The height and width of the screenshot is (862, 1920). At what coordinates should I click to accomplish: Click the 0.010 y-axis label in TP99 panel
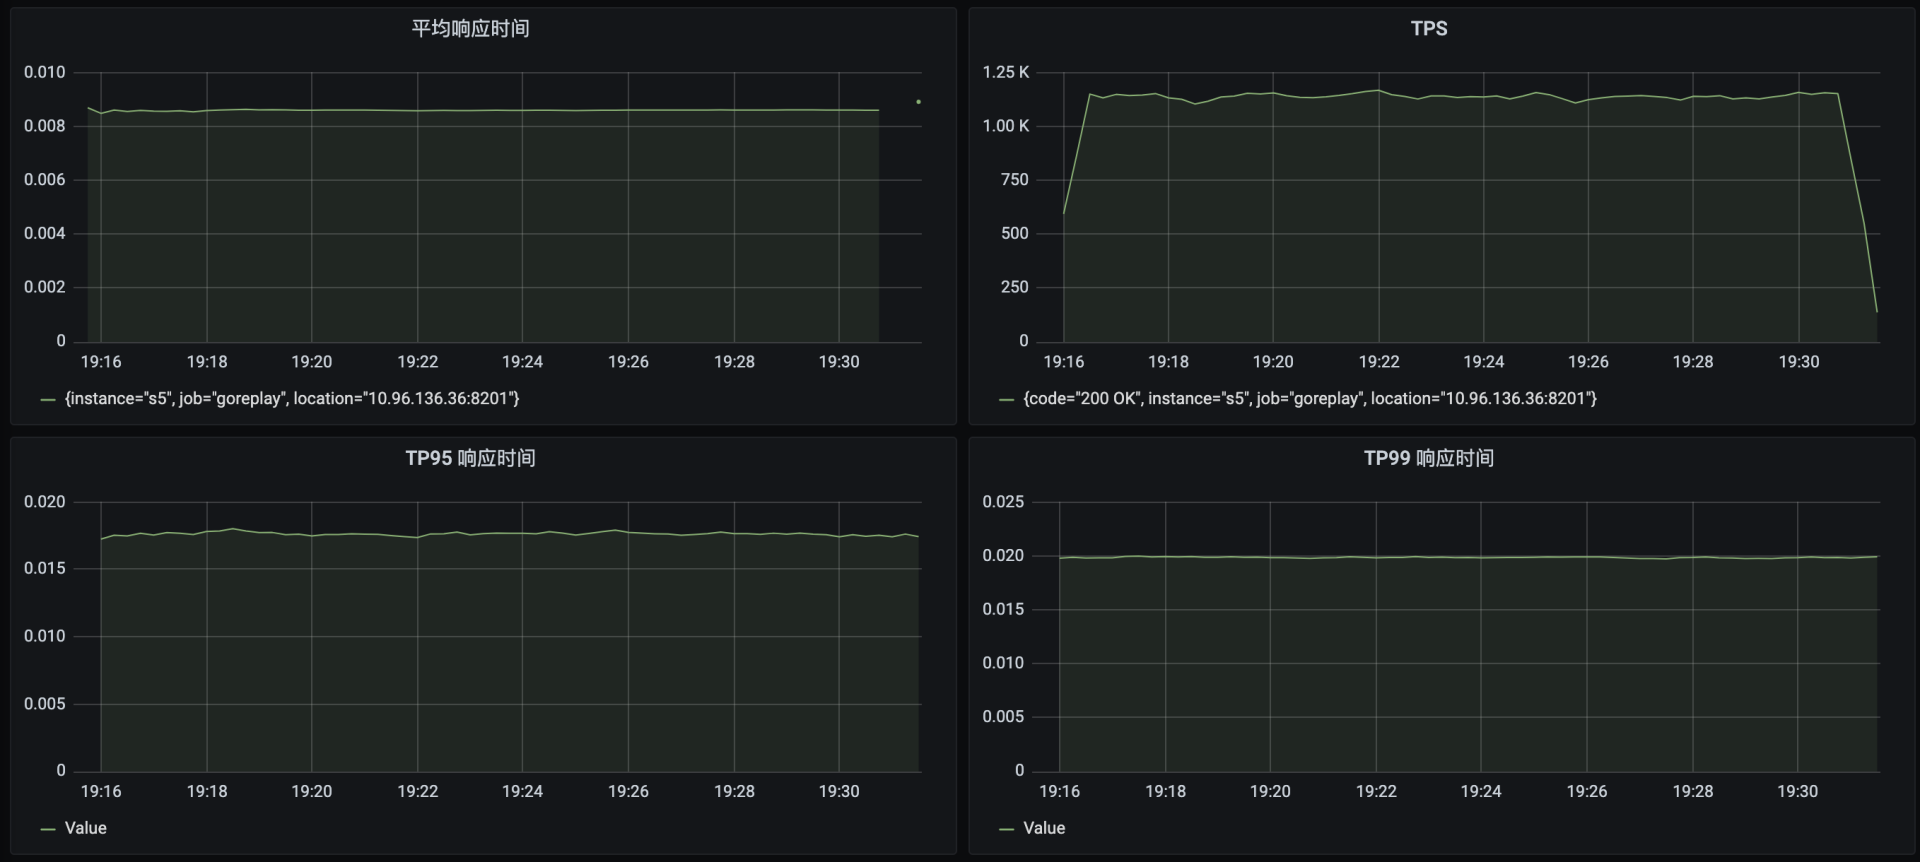1003,663
